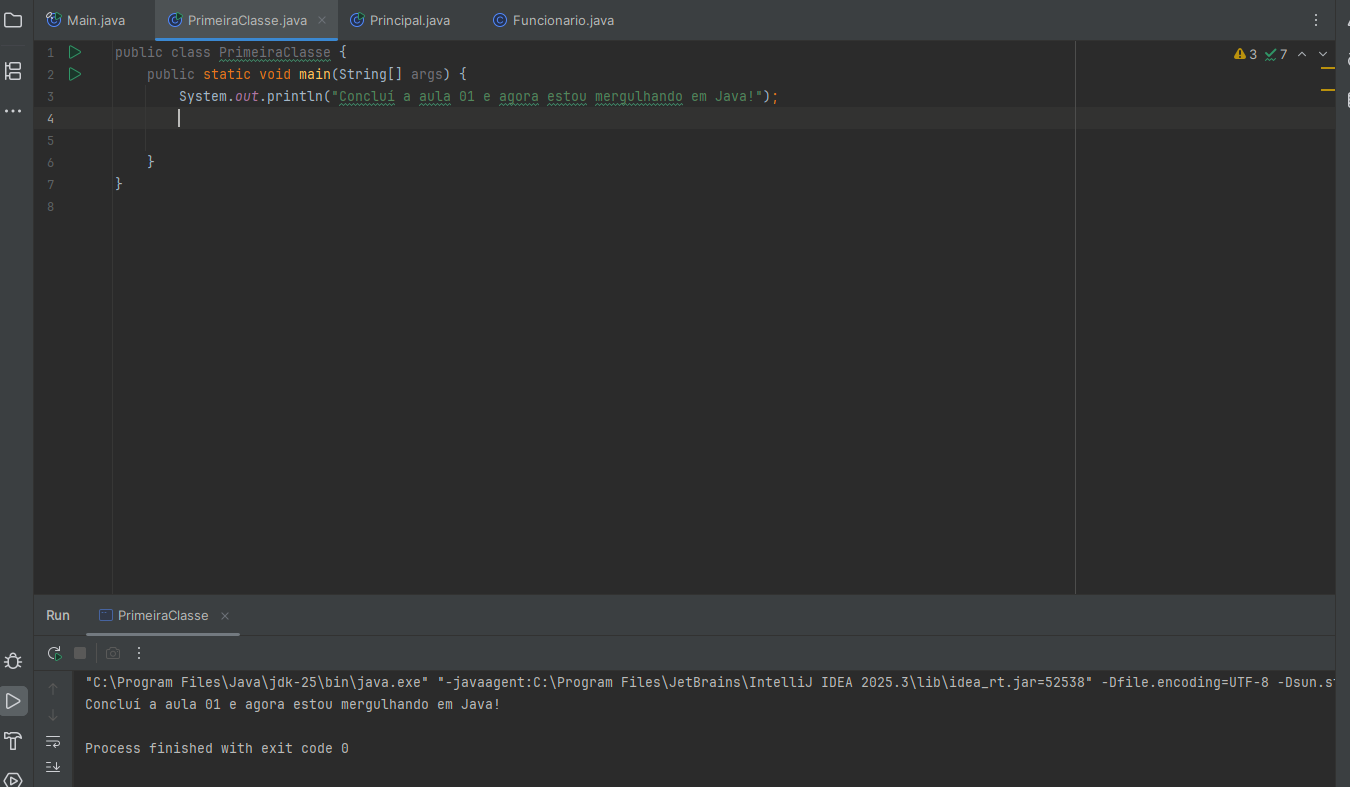Click console output "Concluí a aula 01" line
The width and height of the screenshot is (1350, 787).
[x=293, y=705]
